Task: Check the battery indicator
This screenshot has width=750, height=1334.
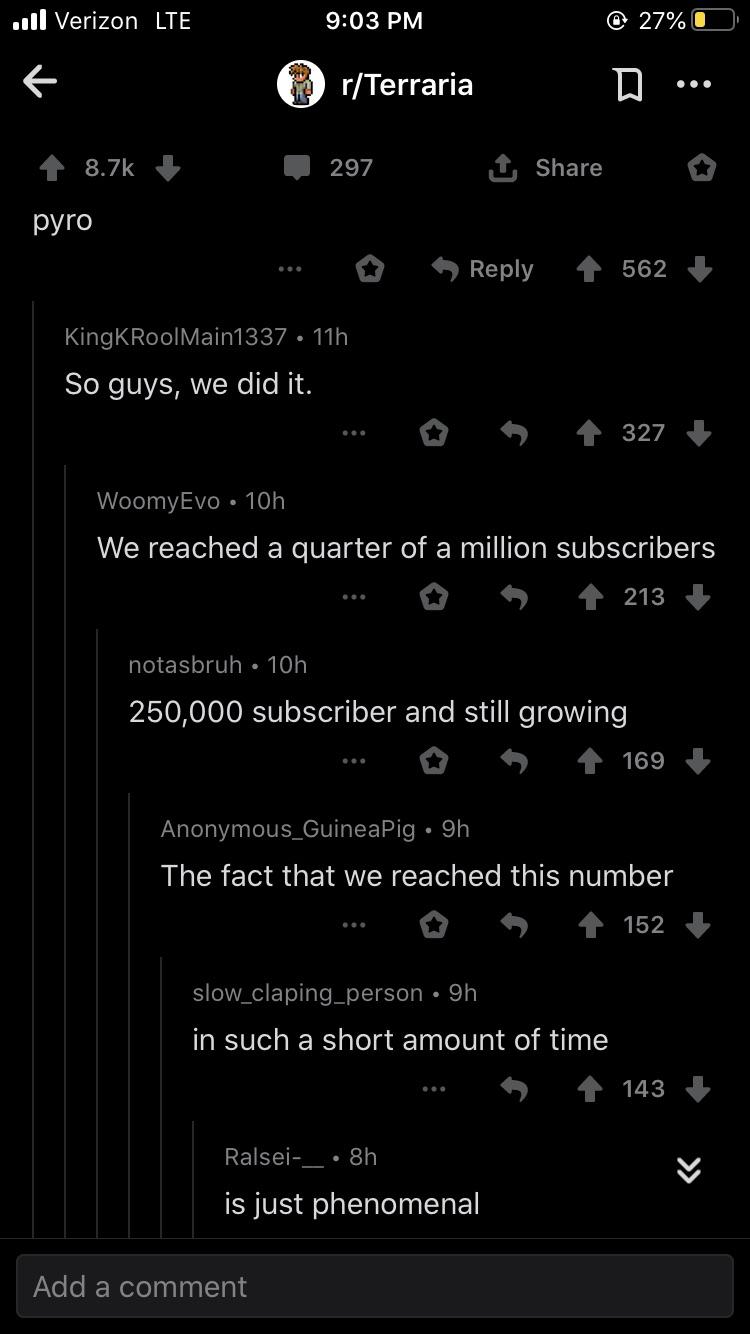Action: click(x=712, y=17)
